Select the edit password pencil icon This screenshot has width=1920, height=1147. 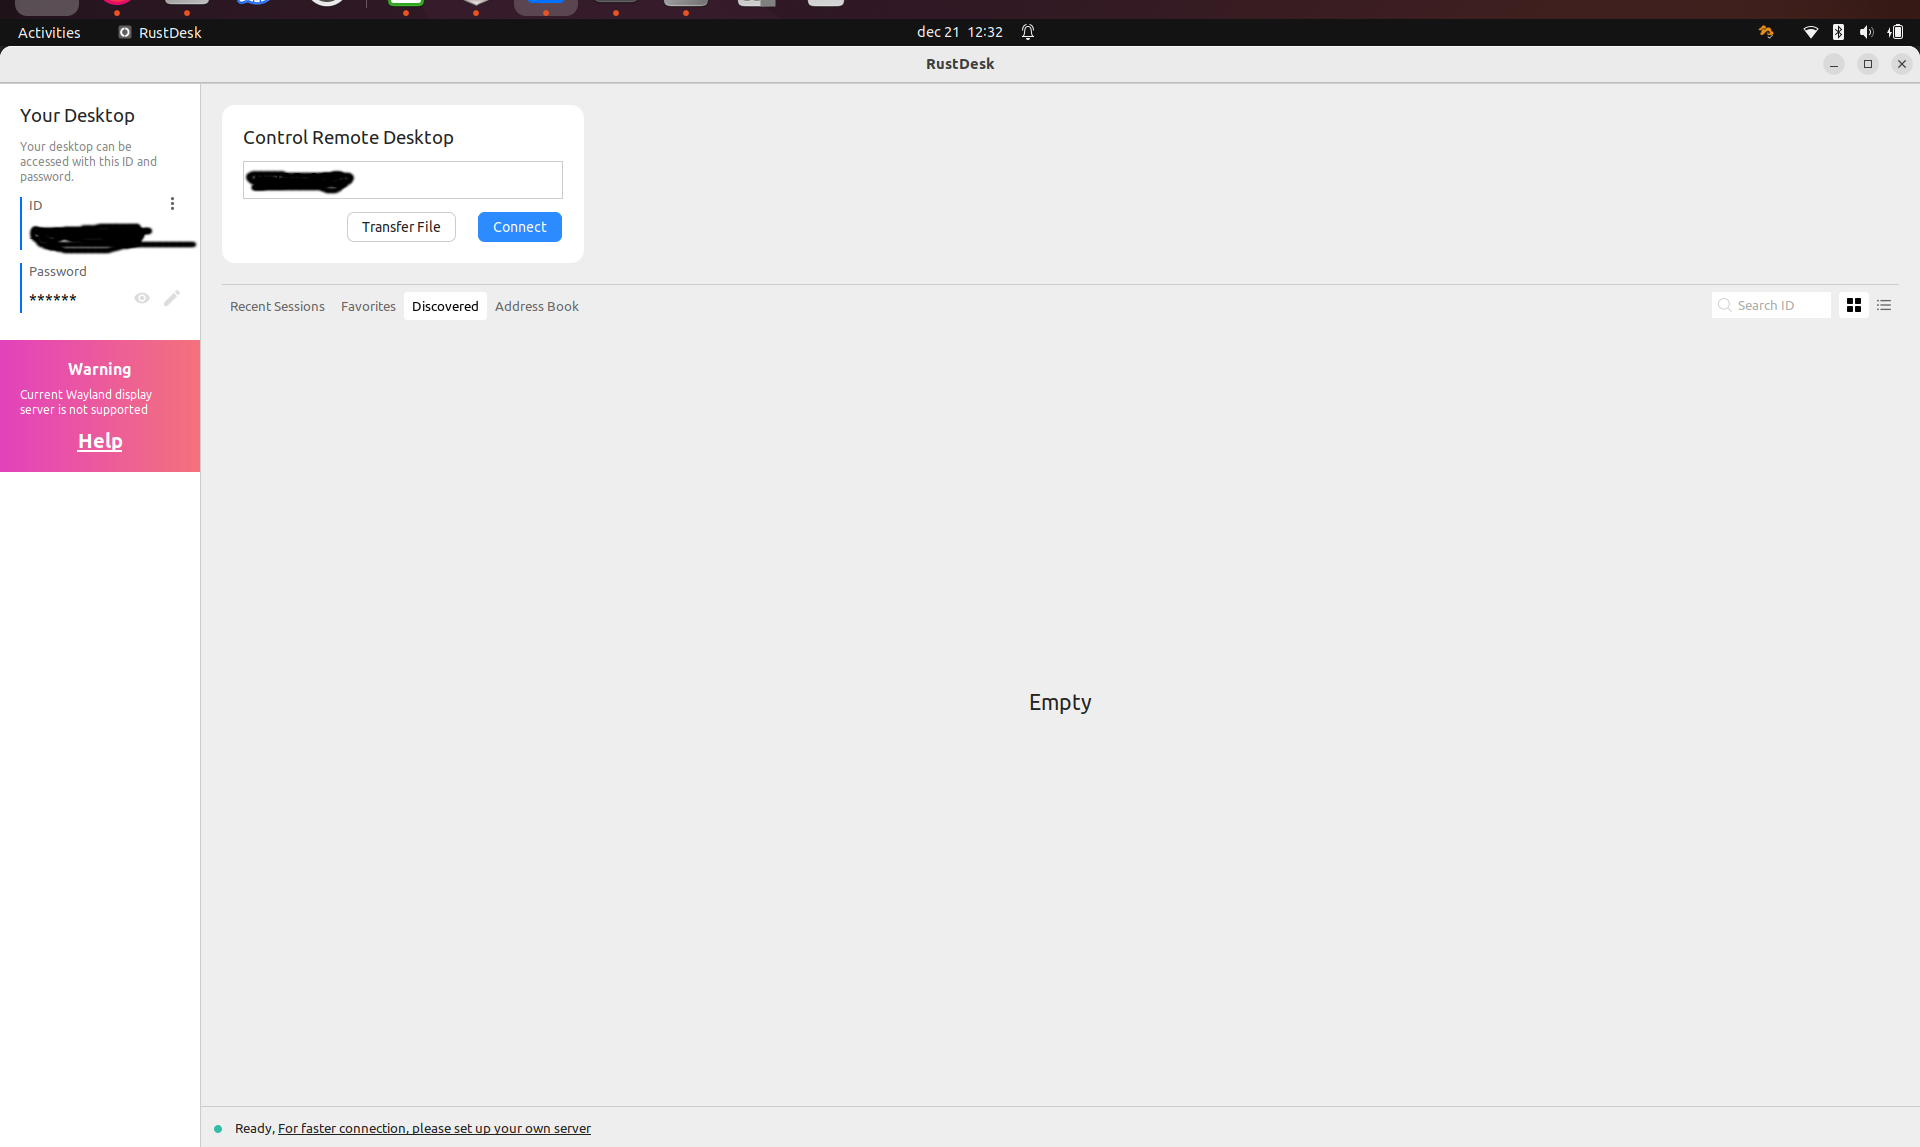(171, 297)
